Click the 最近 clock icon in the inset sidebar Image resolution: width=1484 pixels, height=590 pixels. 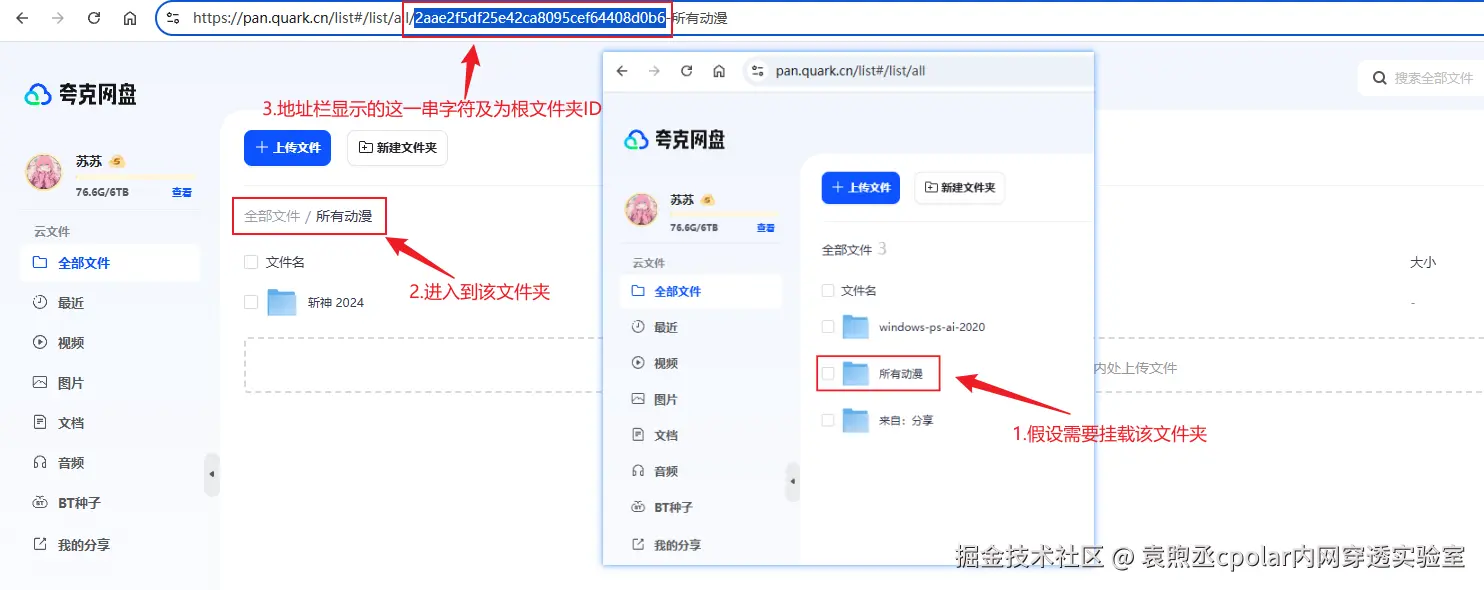pos(638,327)
